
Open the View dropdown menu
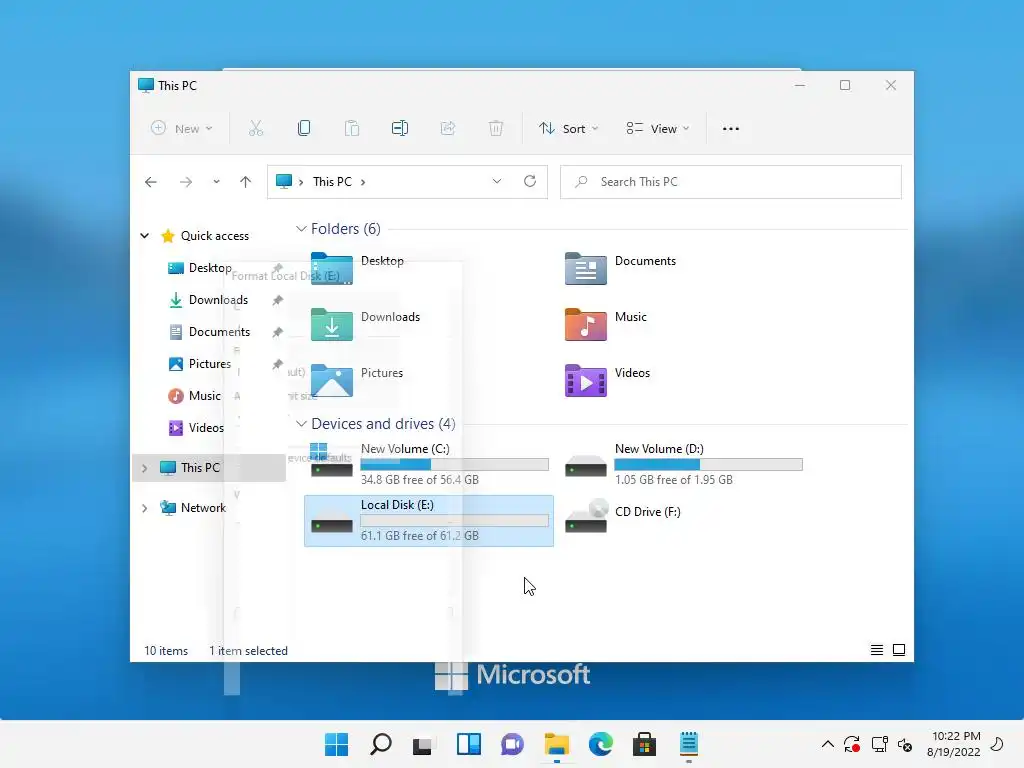(x=658, y=128)
